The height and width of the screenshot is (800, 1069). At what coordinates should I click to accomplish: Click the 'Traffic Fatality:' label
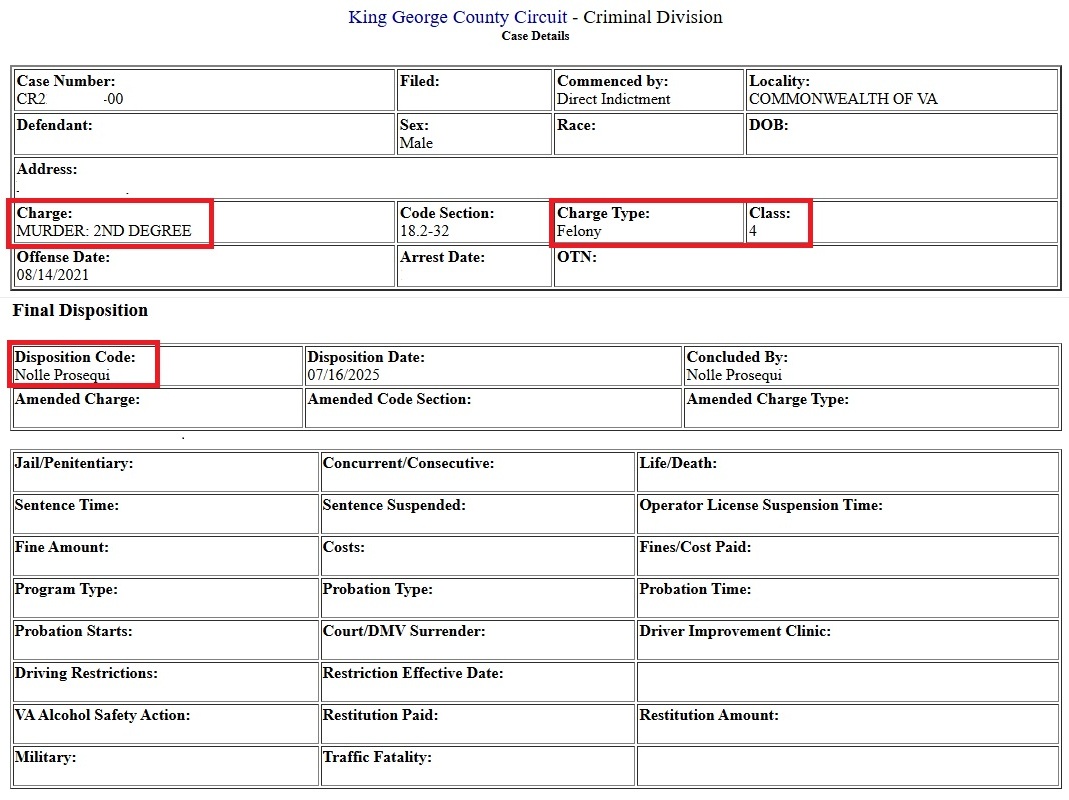[377, 757]
